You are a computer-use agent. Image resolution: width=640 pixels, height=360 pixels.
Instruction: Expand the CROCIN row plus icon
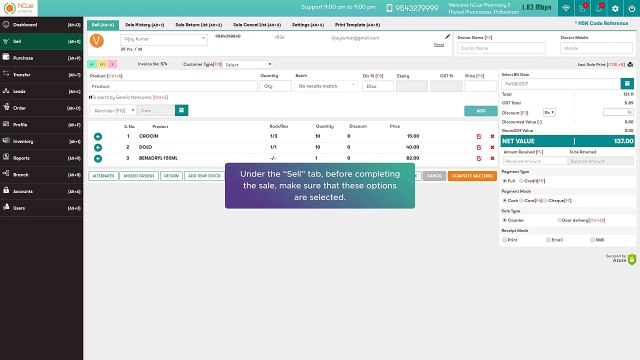coord(98,136)
